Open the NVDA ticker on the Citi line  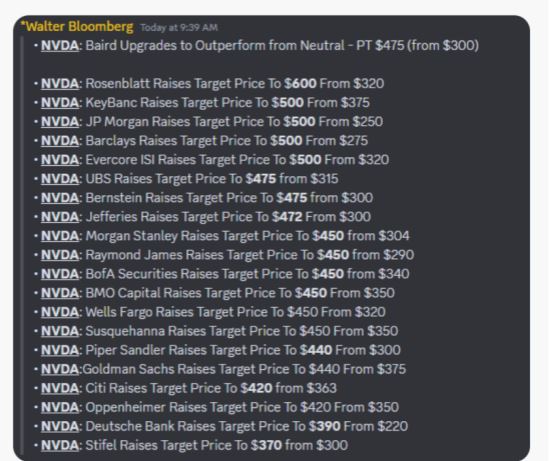pyautogui.click(x=60, y=388)
